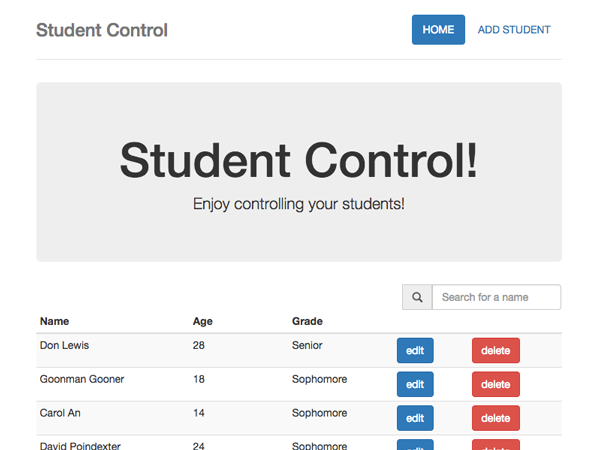The image size is (600, 450).
Task: Edit the David Poindexter record
Action: 415,445
